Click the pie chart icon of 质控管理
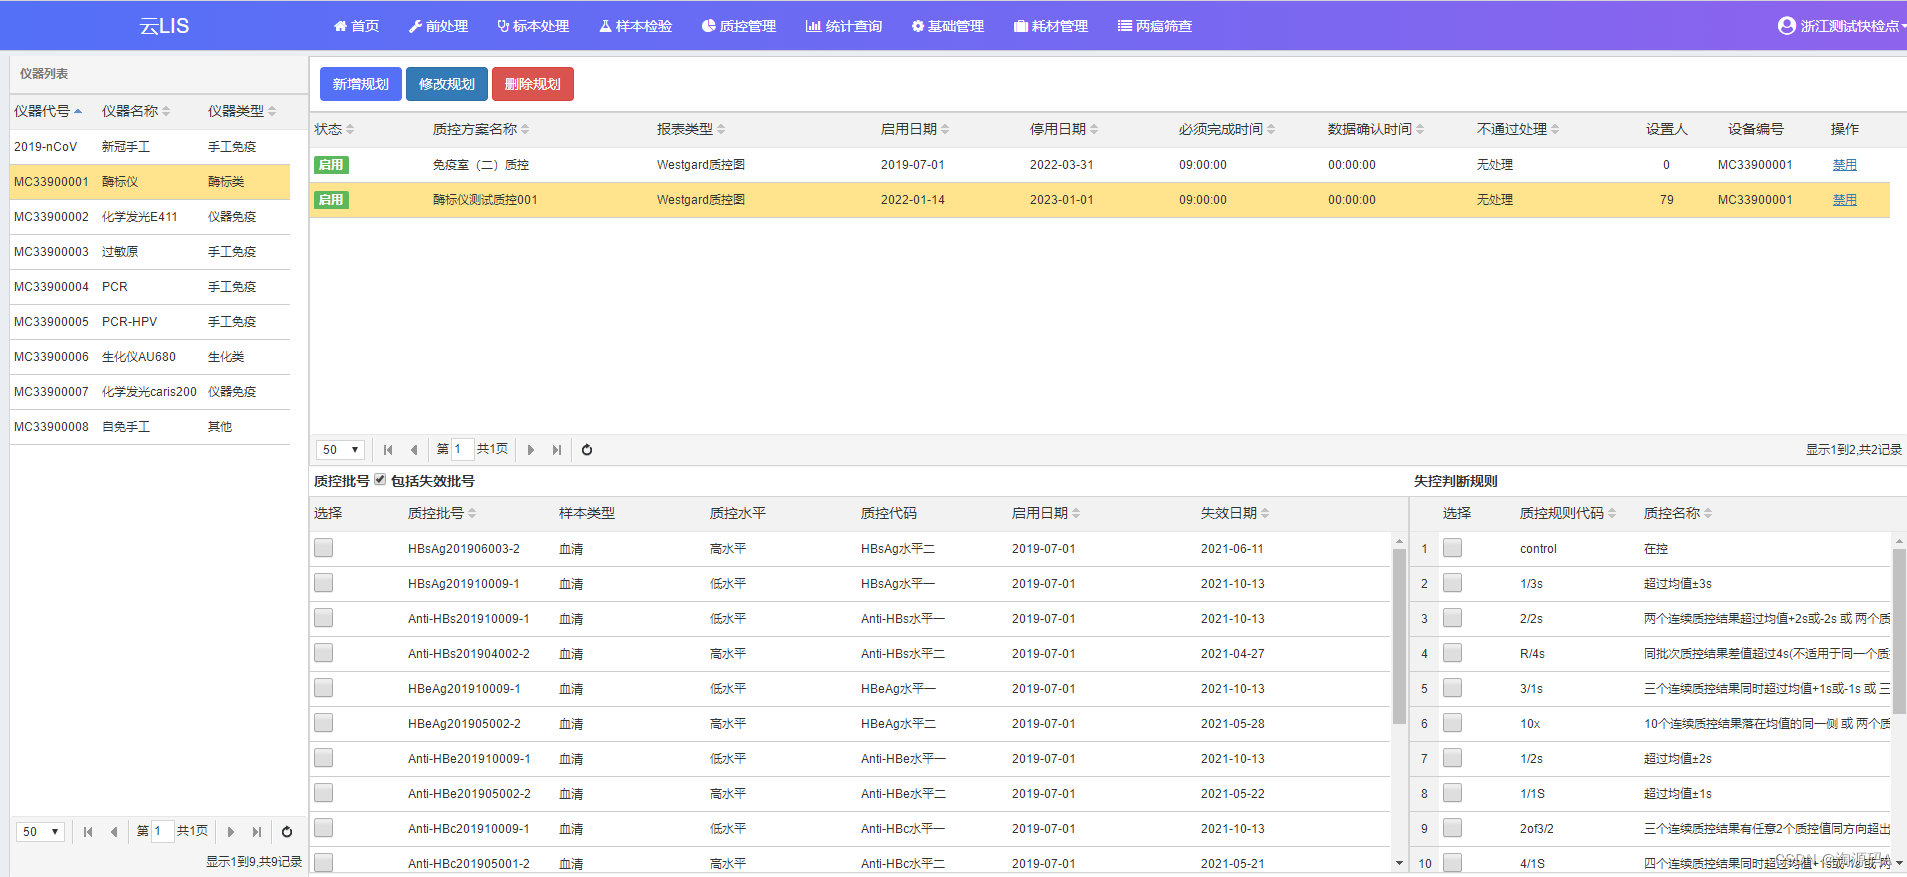1907x877 pixels. point(709,26)
